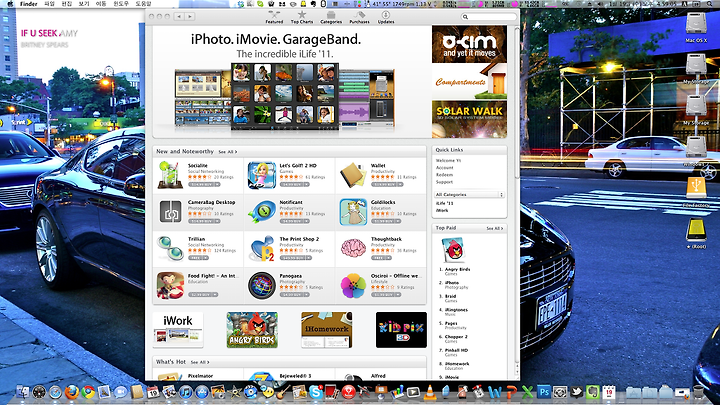Open the price dropdown arrow for Wallet
This screenshot has height=405, width=720.
(x=400, y=185)
